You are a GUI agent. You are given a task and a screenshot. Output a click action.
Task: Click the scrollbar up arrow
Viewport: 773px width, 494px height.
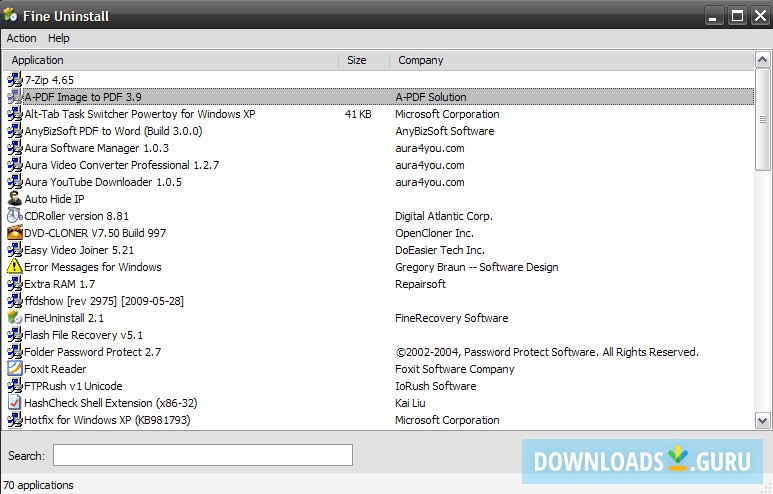click(762, 60)
